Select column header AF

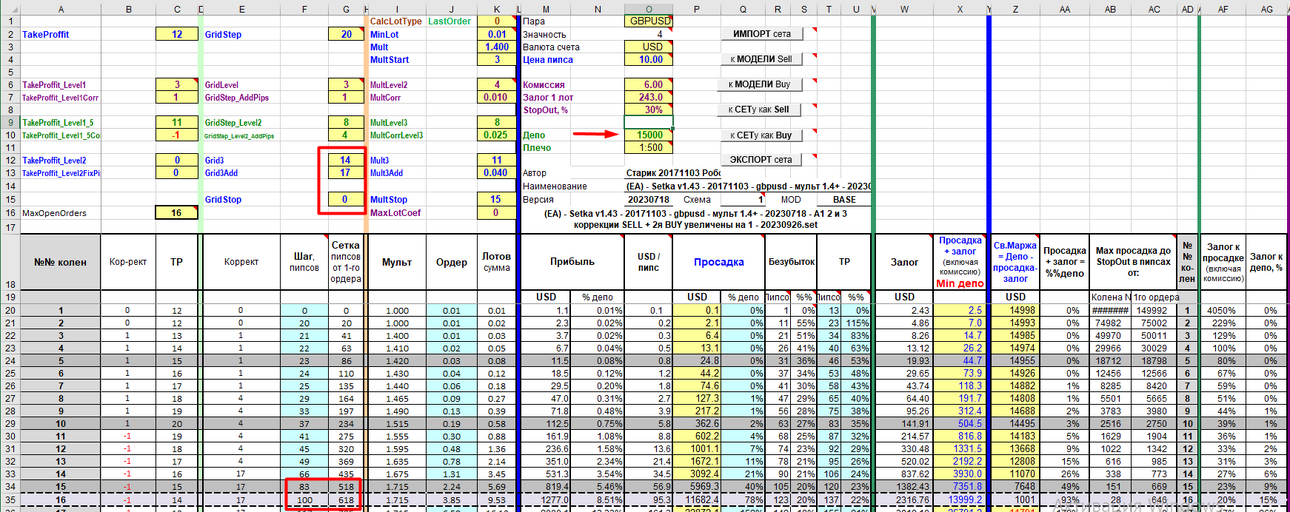[1223, 8]
